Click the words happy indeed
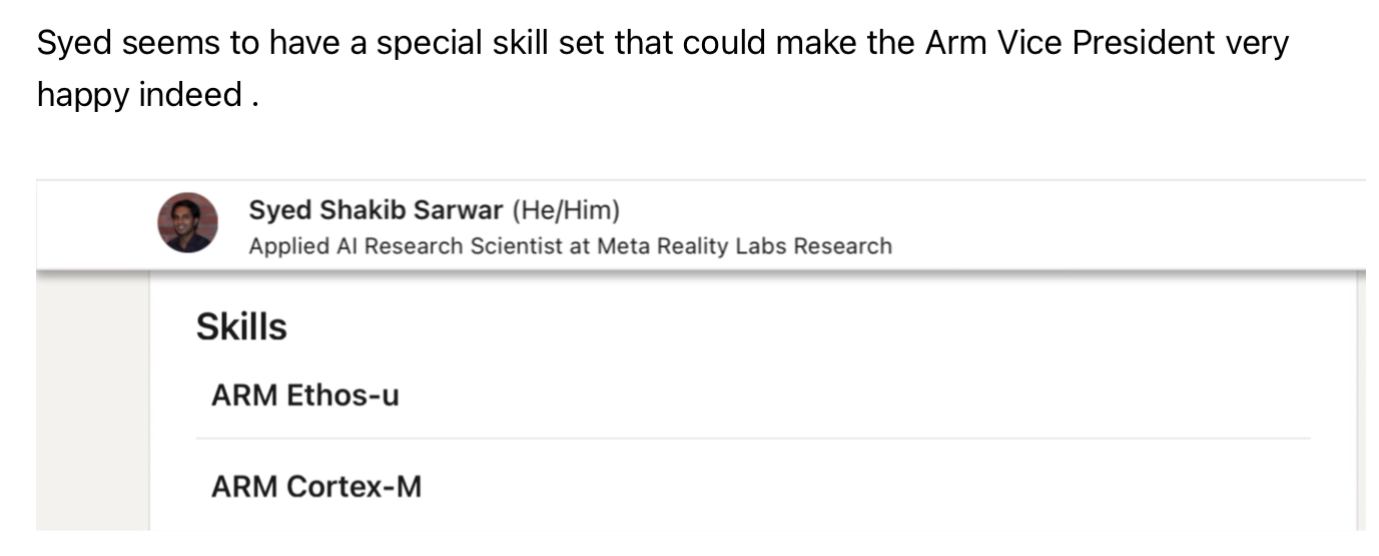This screenshot has width=1379, height=556. tap(140, 96)
